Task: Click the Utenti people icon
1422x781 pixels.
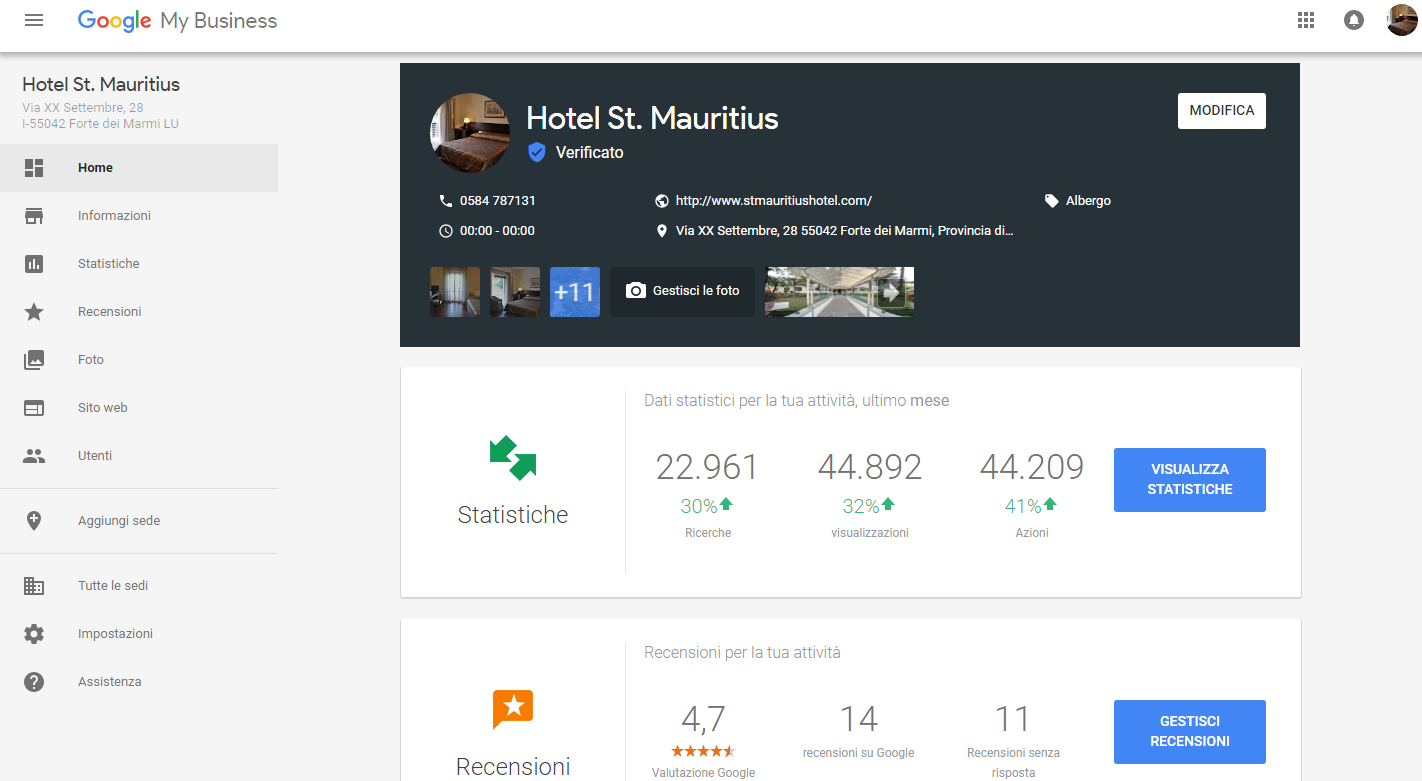Action: point(34,456)
